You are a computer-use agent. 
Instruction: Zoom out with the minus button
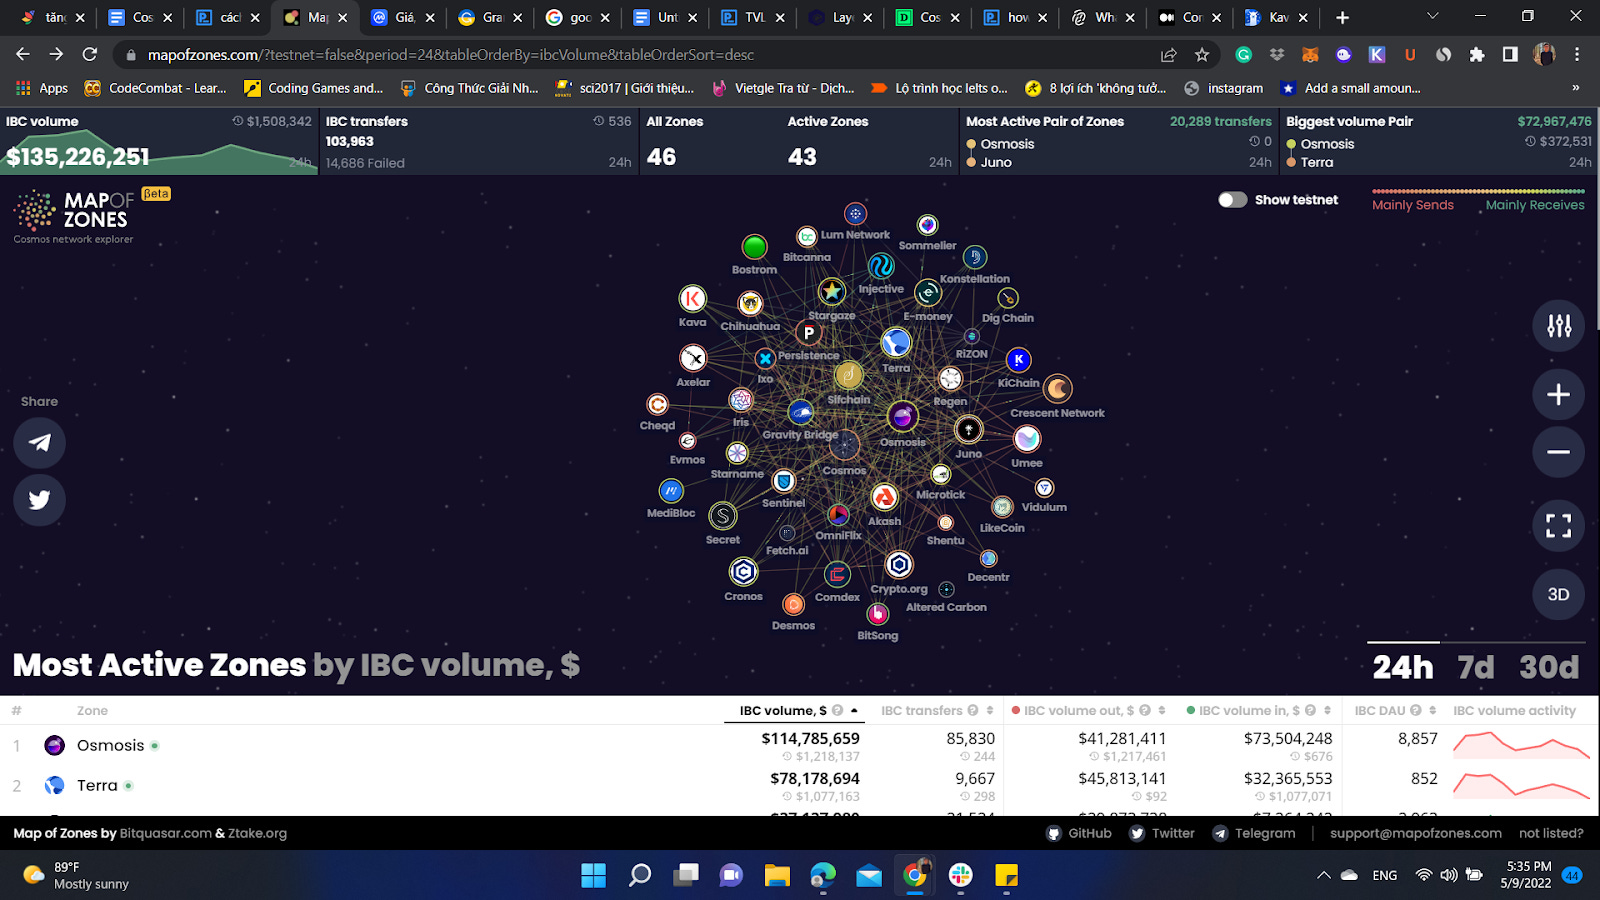1558,452
